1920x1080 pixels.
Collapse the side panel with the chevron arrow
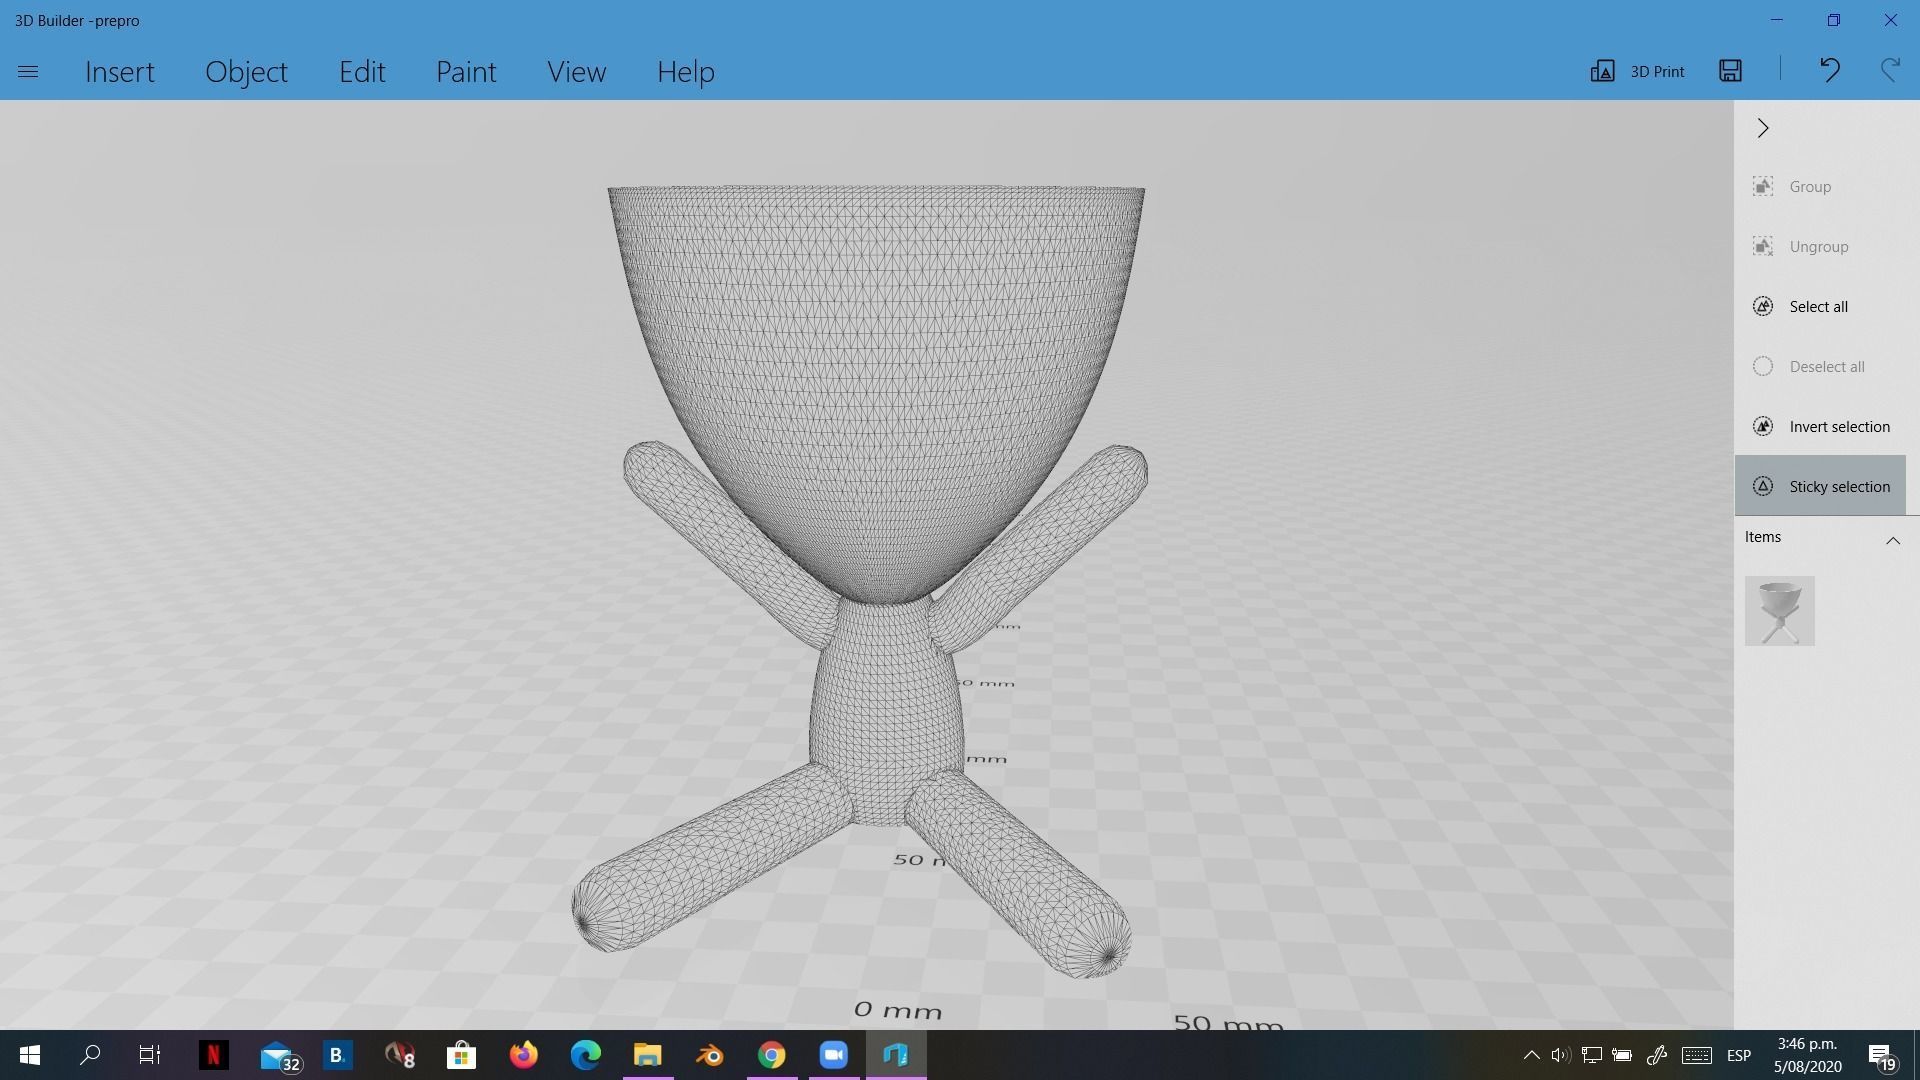point(1763,128)
